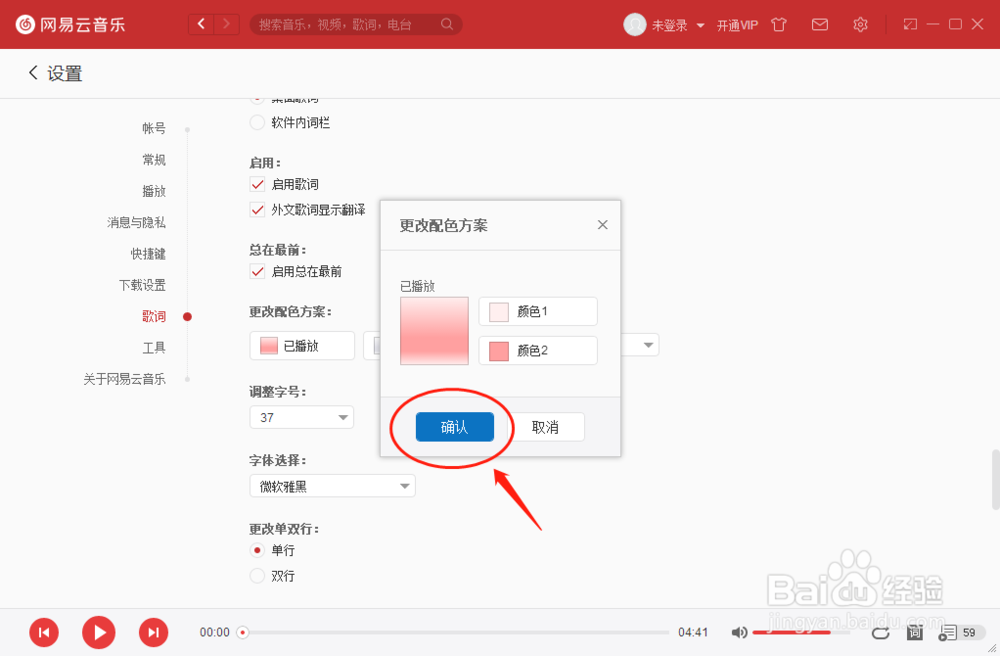
Task: Go to 播放 settings section
Action: click(x=154, y=191)
